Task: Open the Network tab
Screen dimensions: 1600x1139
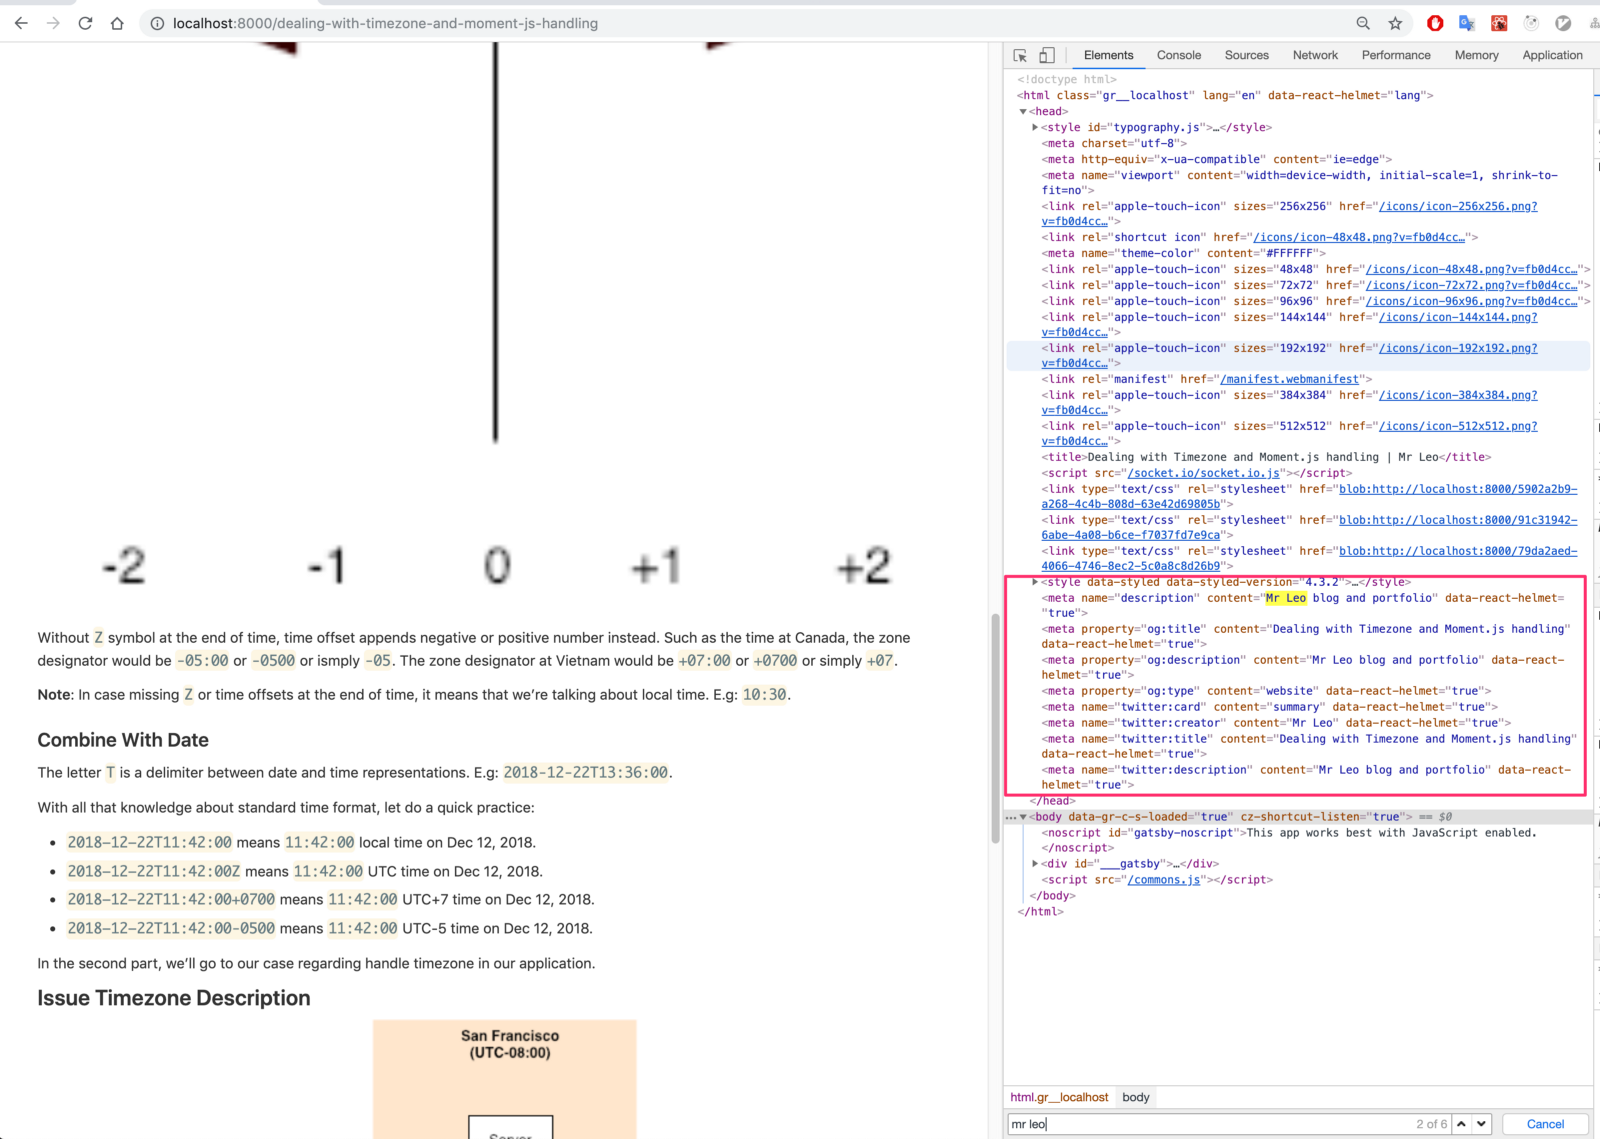Action: 1315,56
